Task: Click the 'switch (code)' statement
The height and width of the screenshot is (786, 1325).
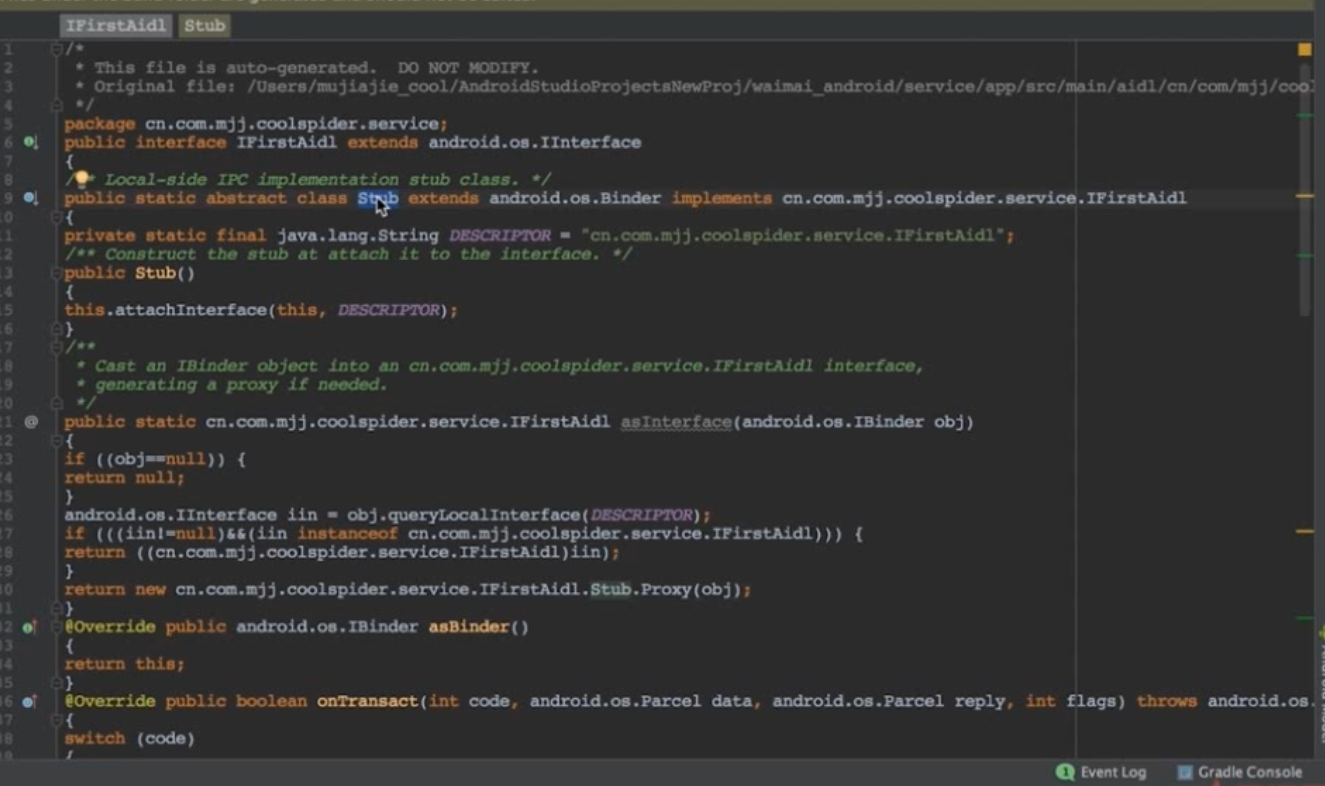Action: (130, 739)
